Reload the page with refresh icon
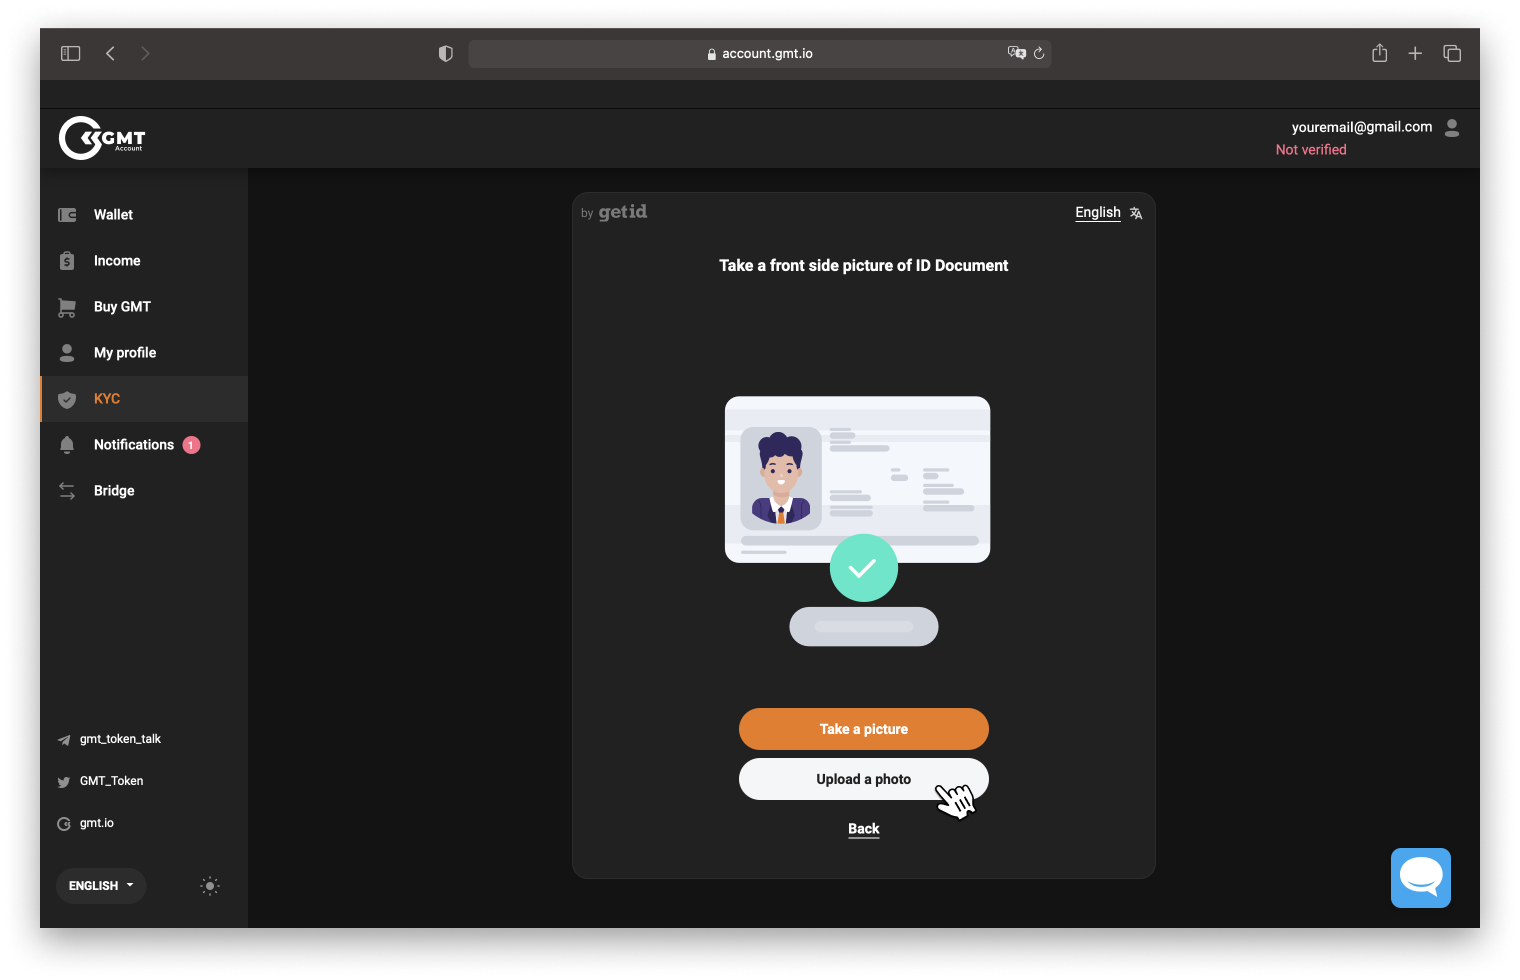 (1039, 53)
